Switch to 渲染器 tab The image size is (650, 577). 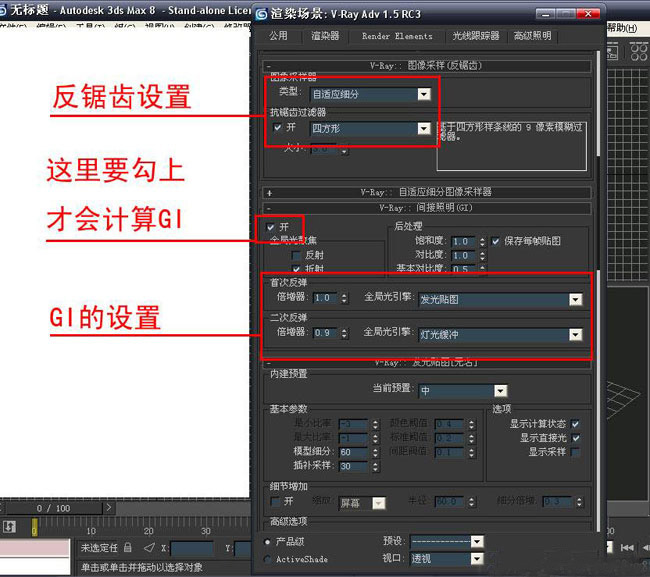point(325,36)
